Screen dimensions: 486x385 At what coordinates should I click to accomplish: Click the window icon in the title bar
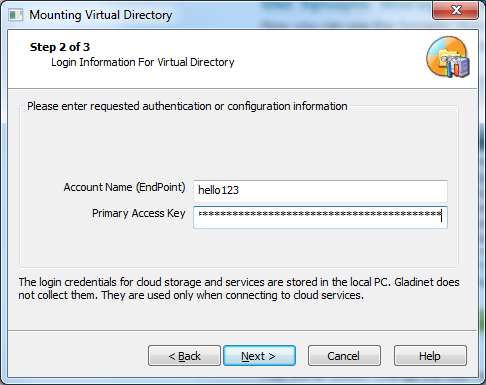click(15, 15)
